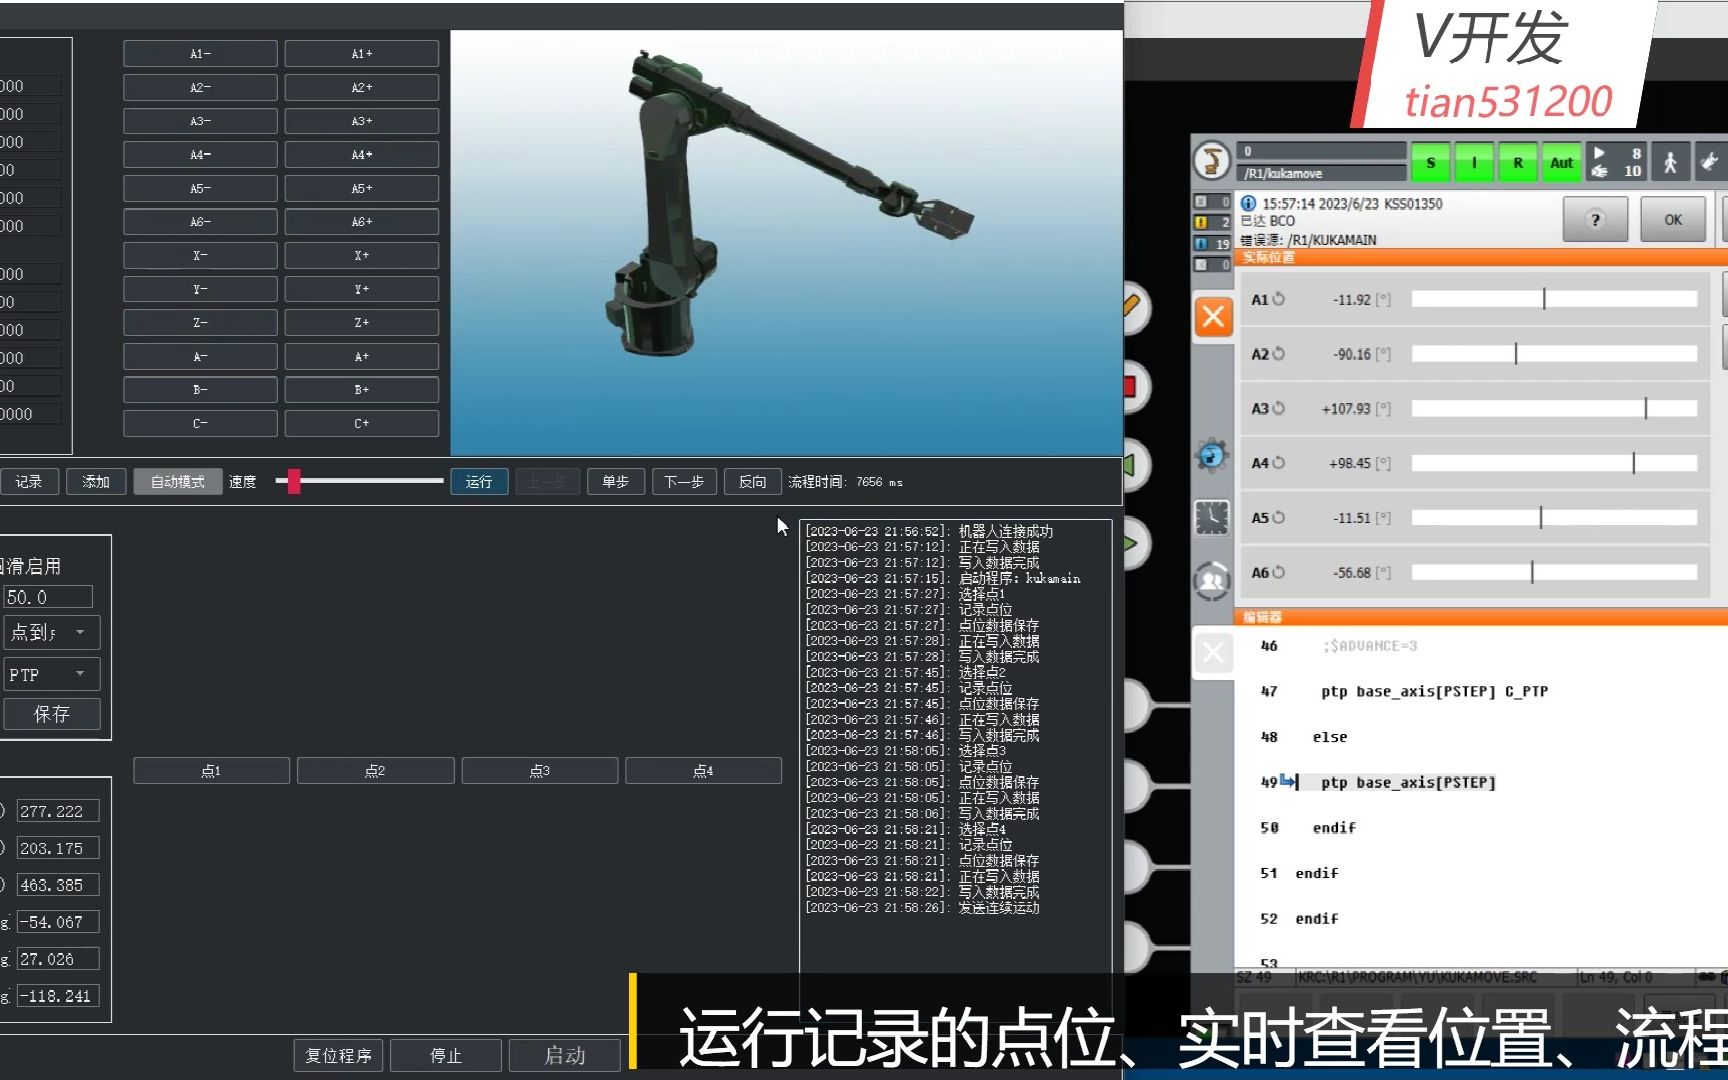
Task: Open the 点到点 motion type dropdown
Action: [x=51, y=632]
